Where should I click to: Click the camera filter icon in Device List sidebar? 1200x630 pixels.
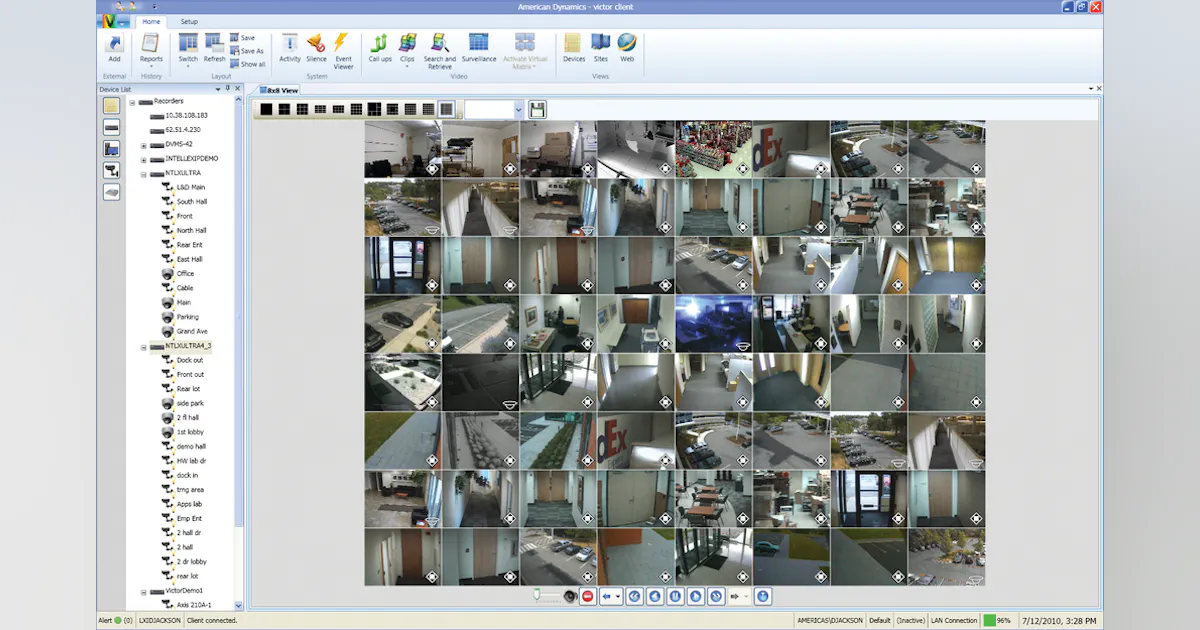point(111,170)
